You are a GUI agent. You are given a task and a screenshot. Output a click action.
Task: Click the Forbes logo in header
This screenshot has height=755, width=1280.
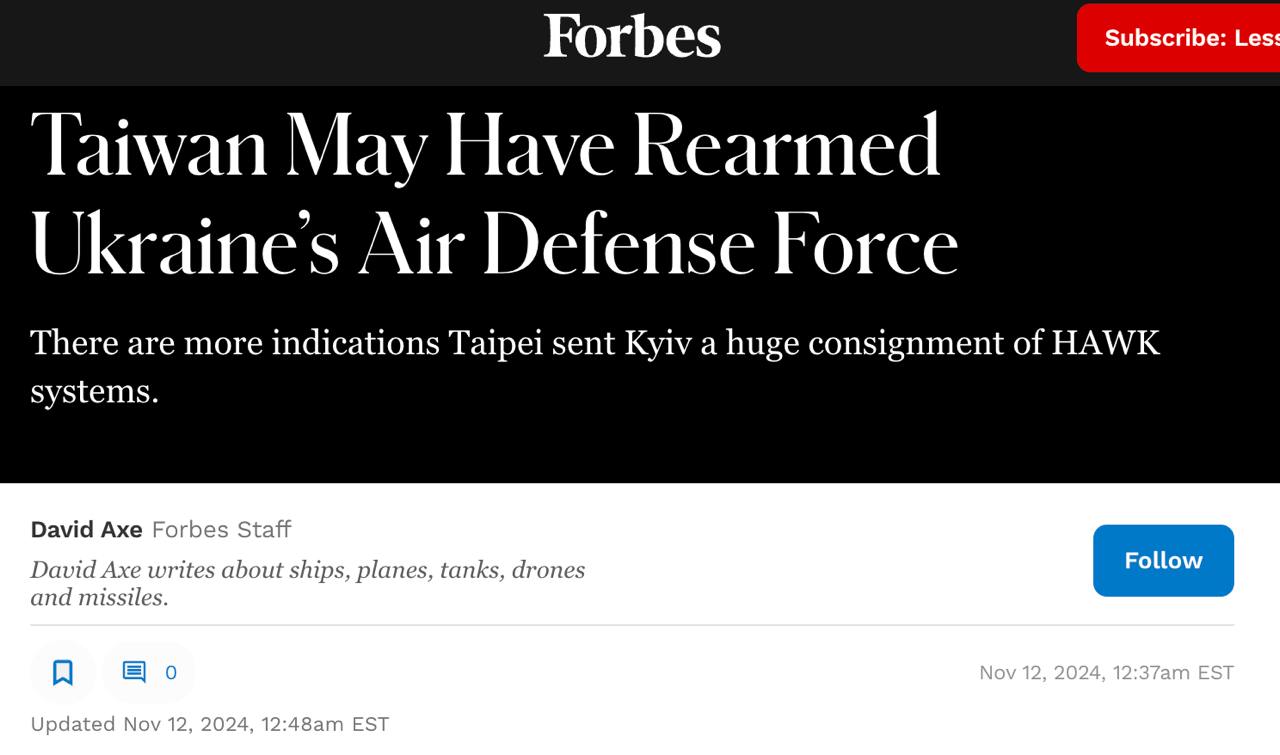coord(632,37)
